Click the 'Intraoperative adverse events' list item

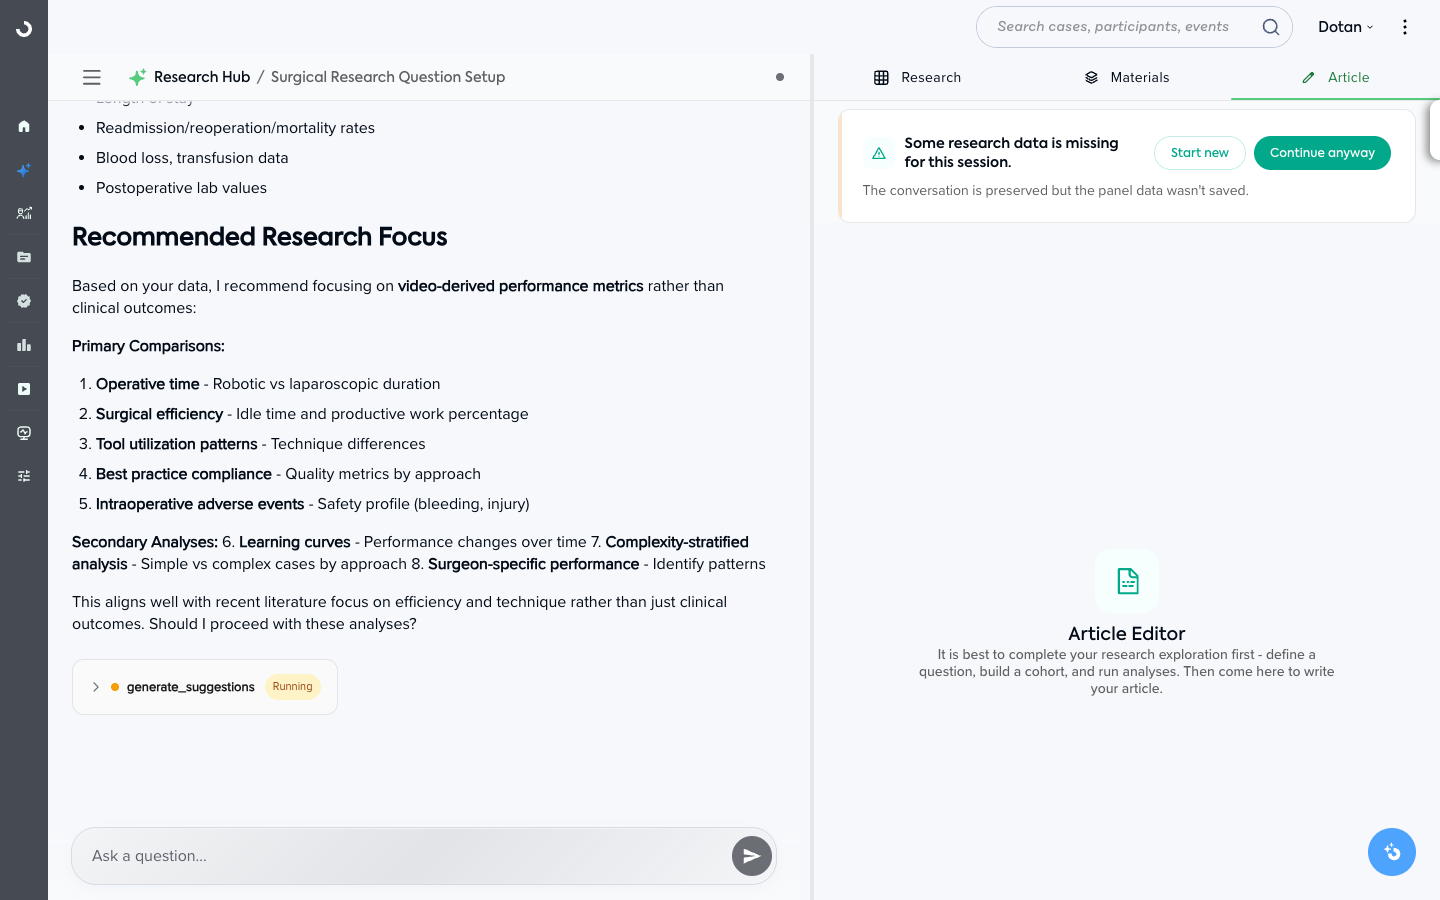pos(313,504)
